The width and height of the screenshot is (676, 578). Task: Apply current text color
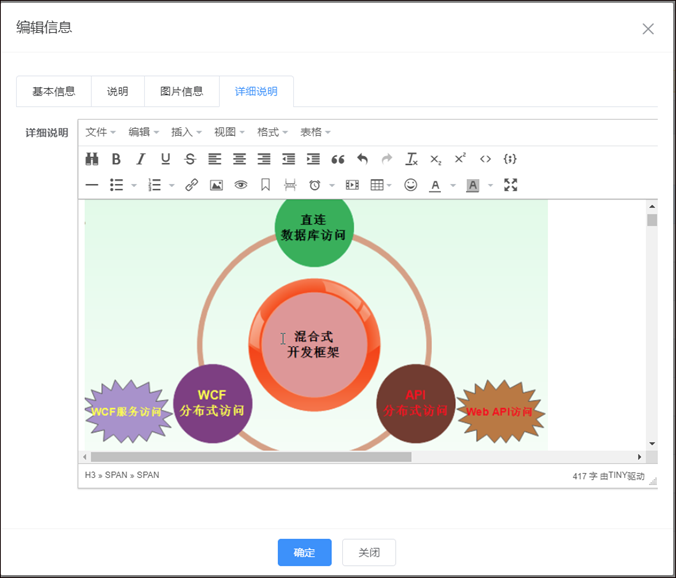click(x=435, y=185)
